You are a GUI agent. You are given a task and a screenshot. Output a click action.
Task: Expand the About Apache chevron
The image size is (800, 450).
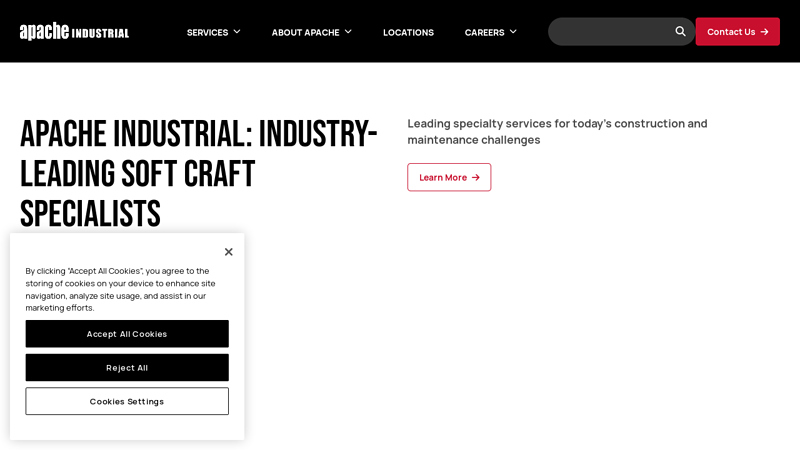pyautogui.click(x=348, y=32)
